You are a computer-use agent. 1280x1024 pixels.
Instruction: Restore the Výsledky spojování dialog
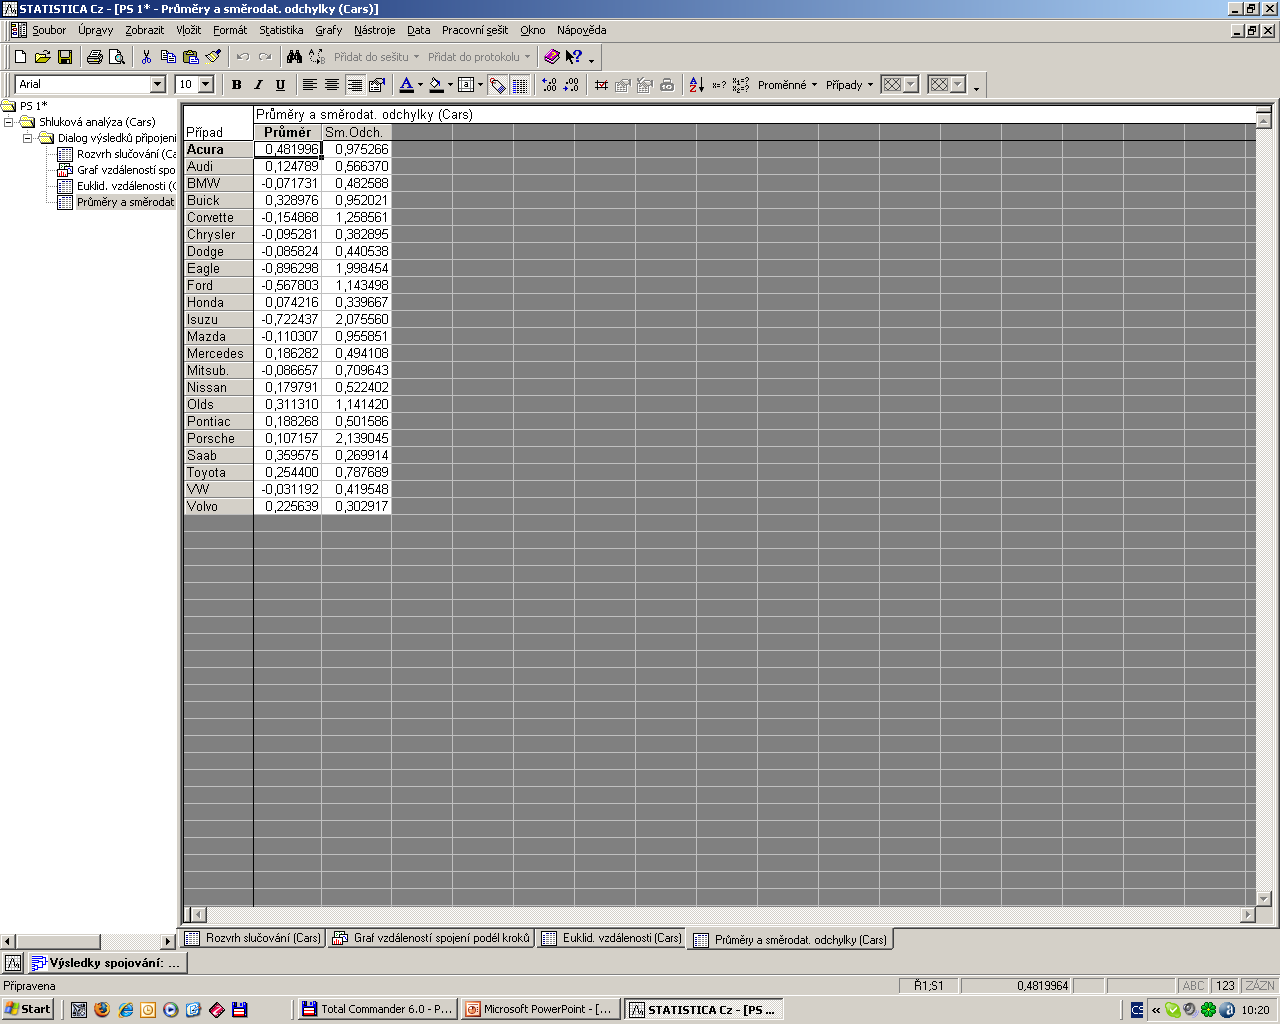106,963
